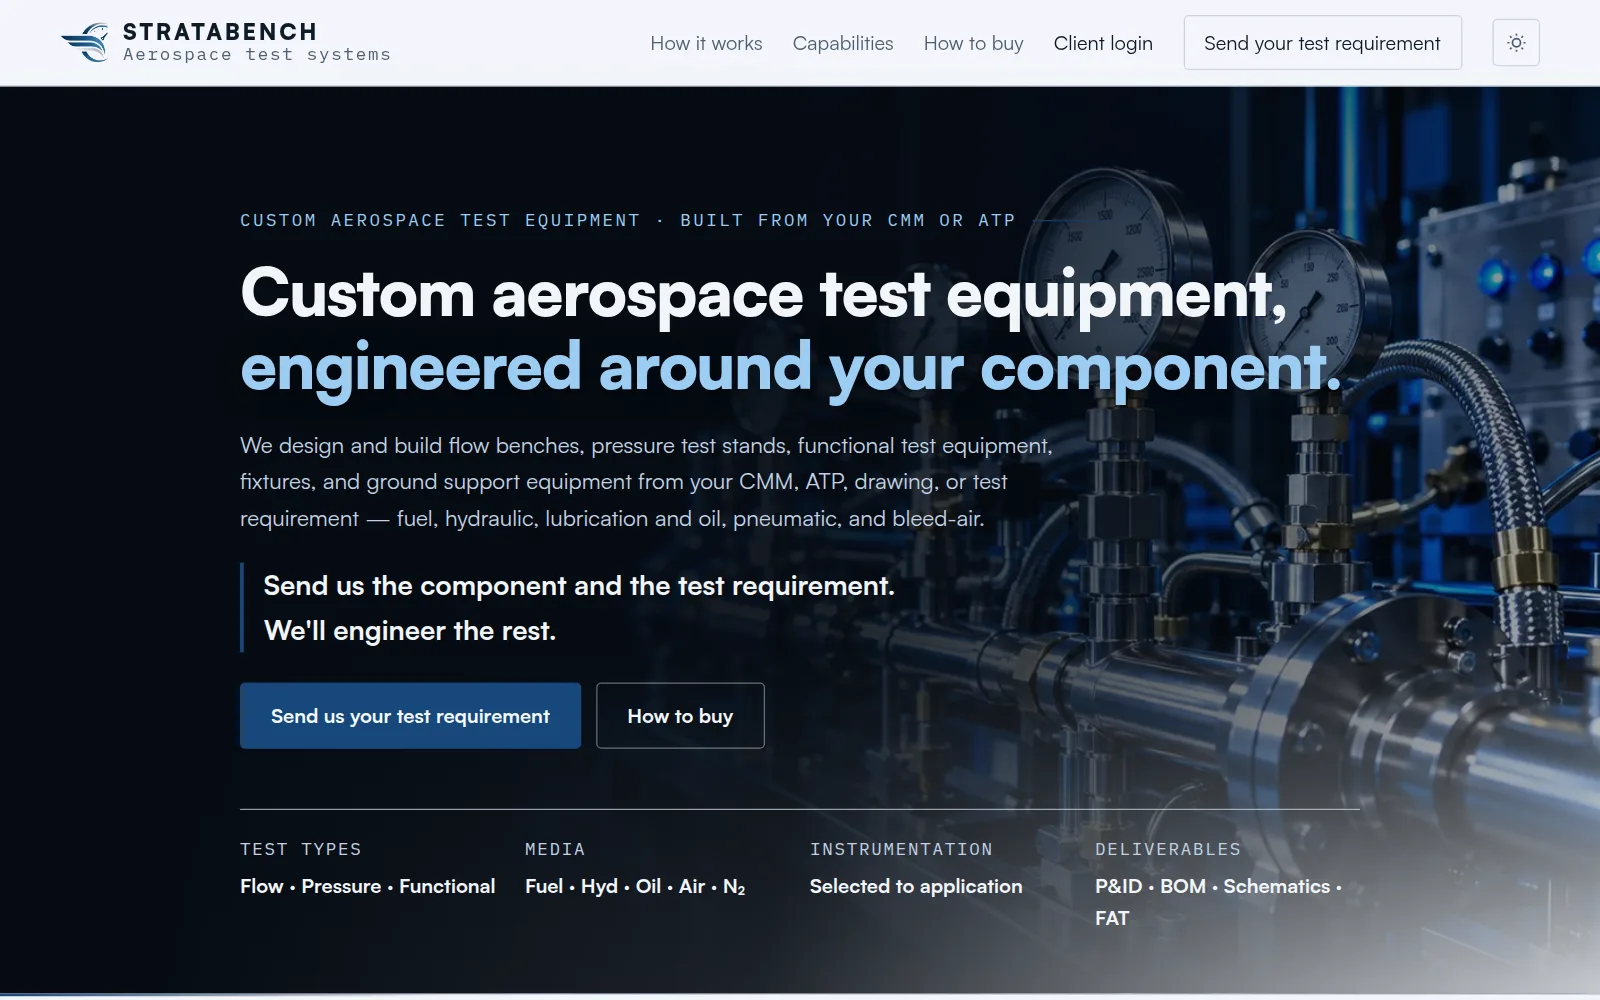
Task: Click the blue Send us your test requirement button
Action: [410, 716]
